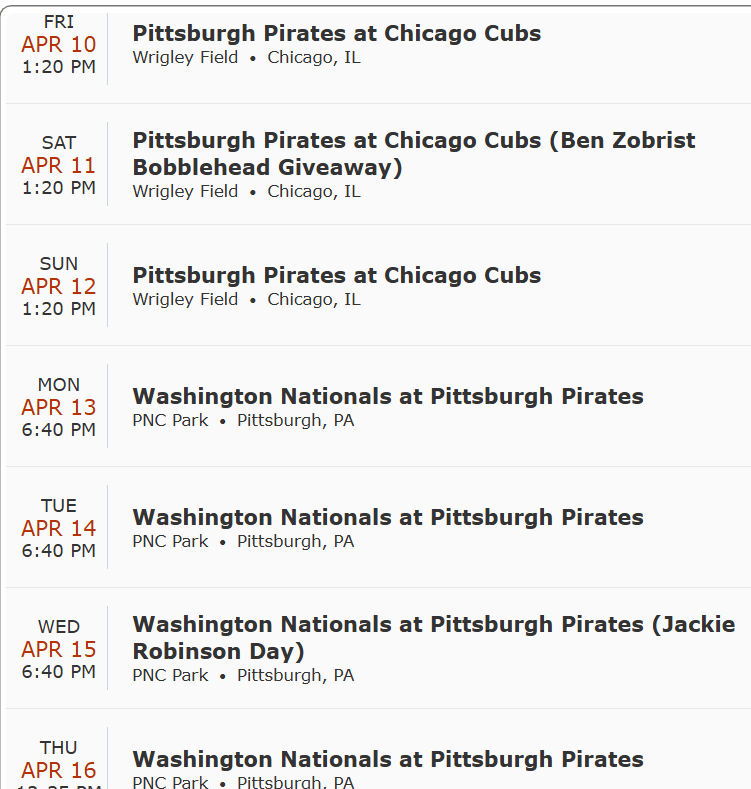Open the Ben Zobrist Bobblehead Giveaway game

413,153
